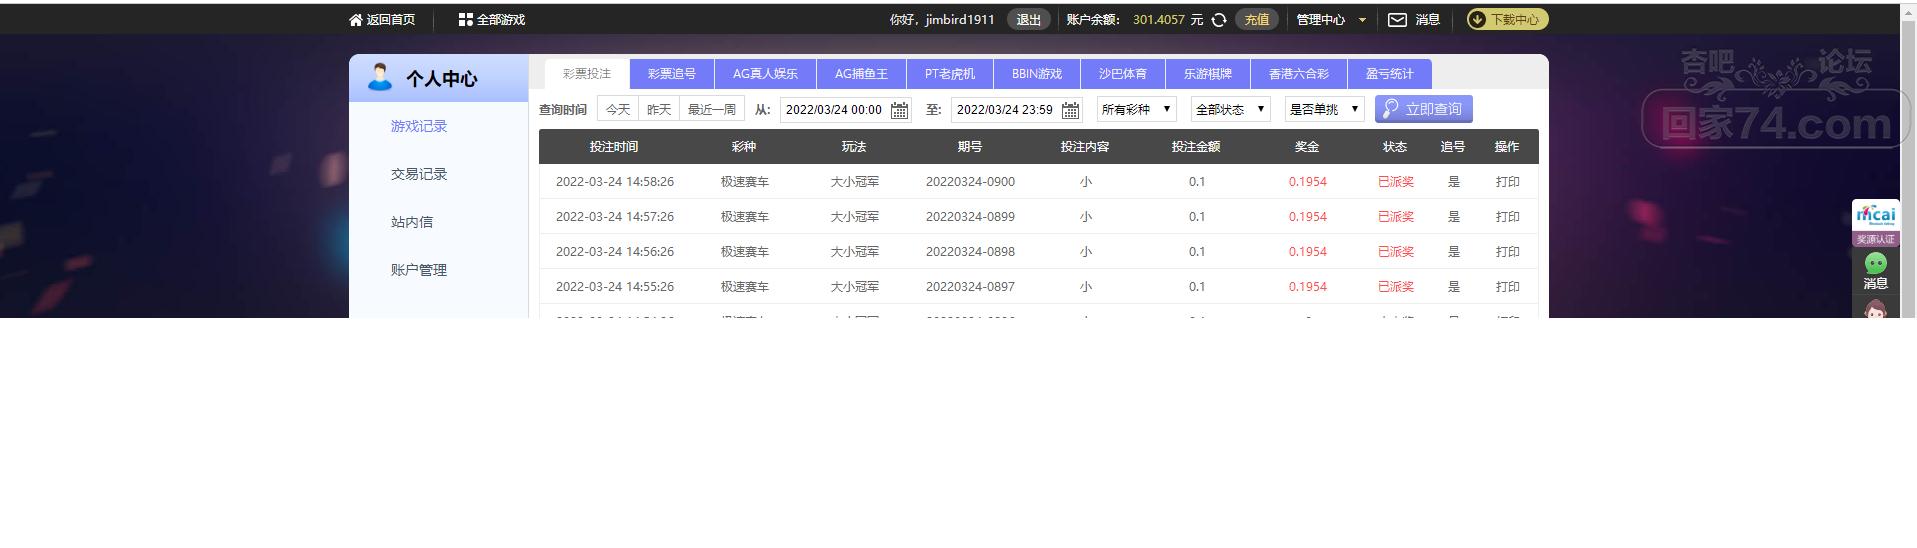Open 交易记录 in the sidebar
Screen dimensions: 1917x548
(x=419, y=174)
